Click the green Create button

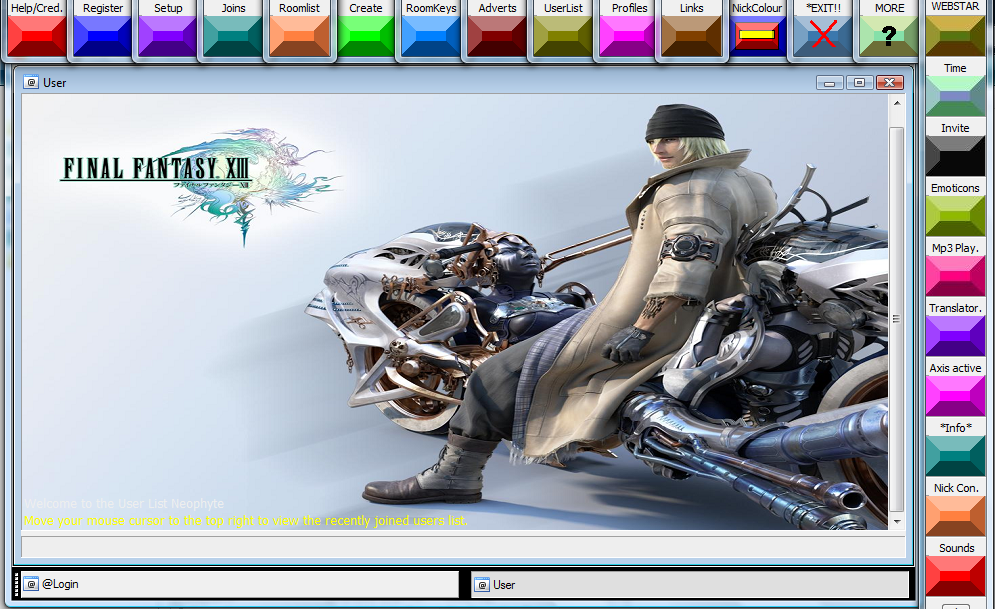pos(366,36)
